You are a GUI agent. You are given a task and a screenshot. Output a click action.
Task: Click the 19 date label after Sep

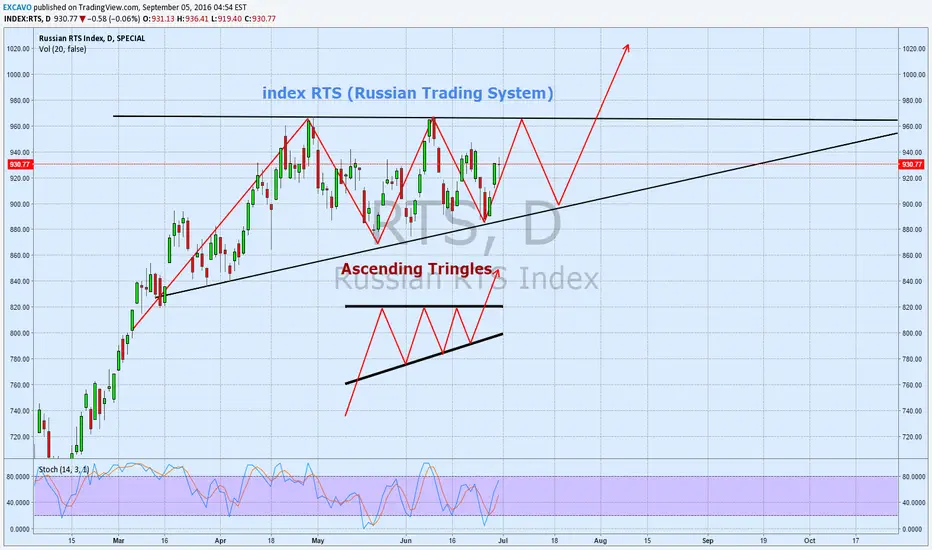(763, 541)
